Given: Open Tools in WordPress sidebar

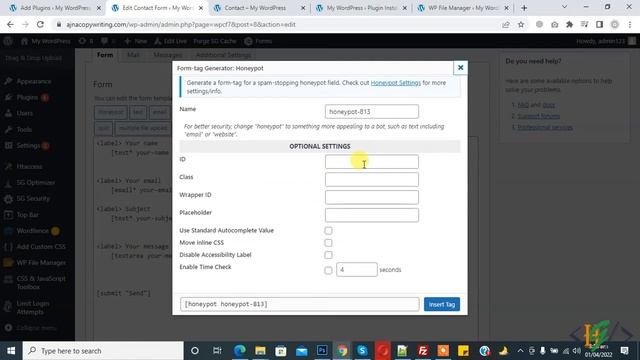Looking at the screenshot, I should click(24, 129).
